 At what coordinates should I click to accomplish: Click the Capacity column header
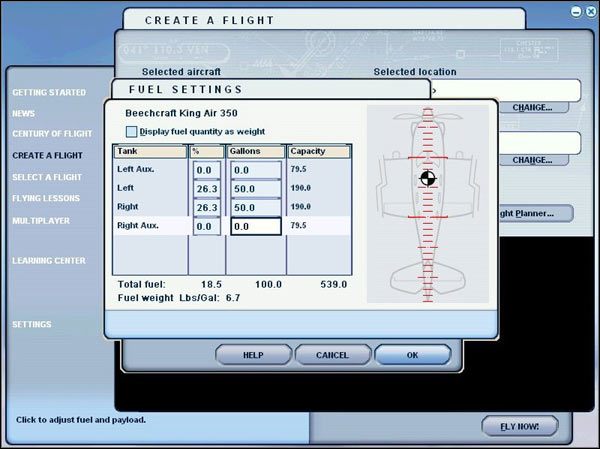point(319,152)
